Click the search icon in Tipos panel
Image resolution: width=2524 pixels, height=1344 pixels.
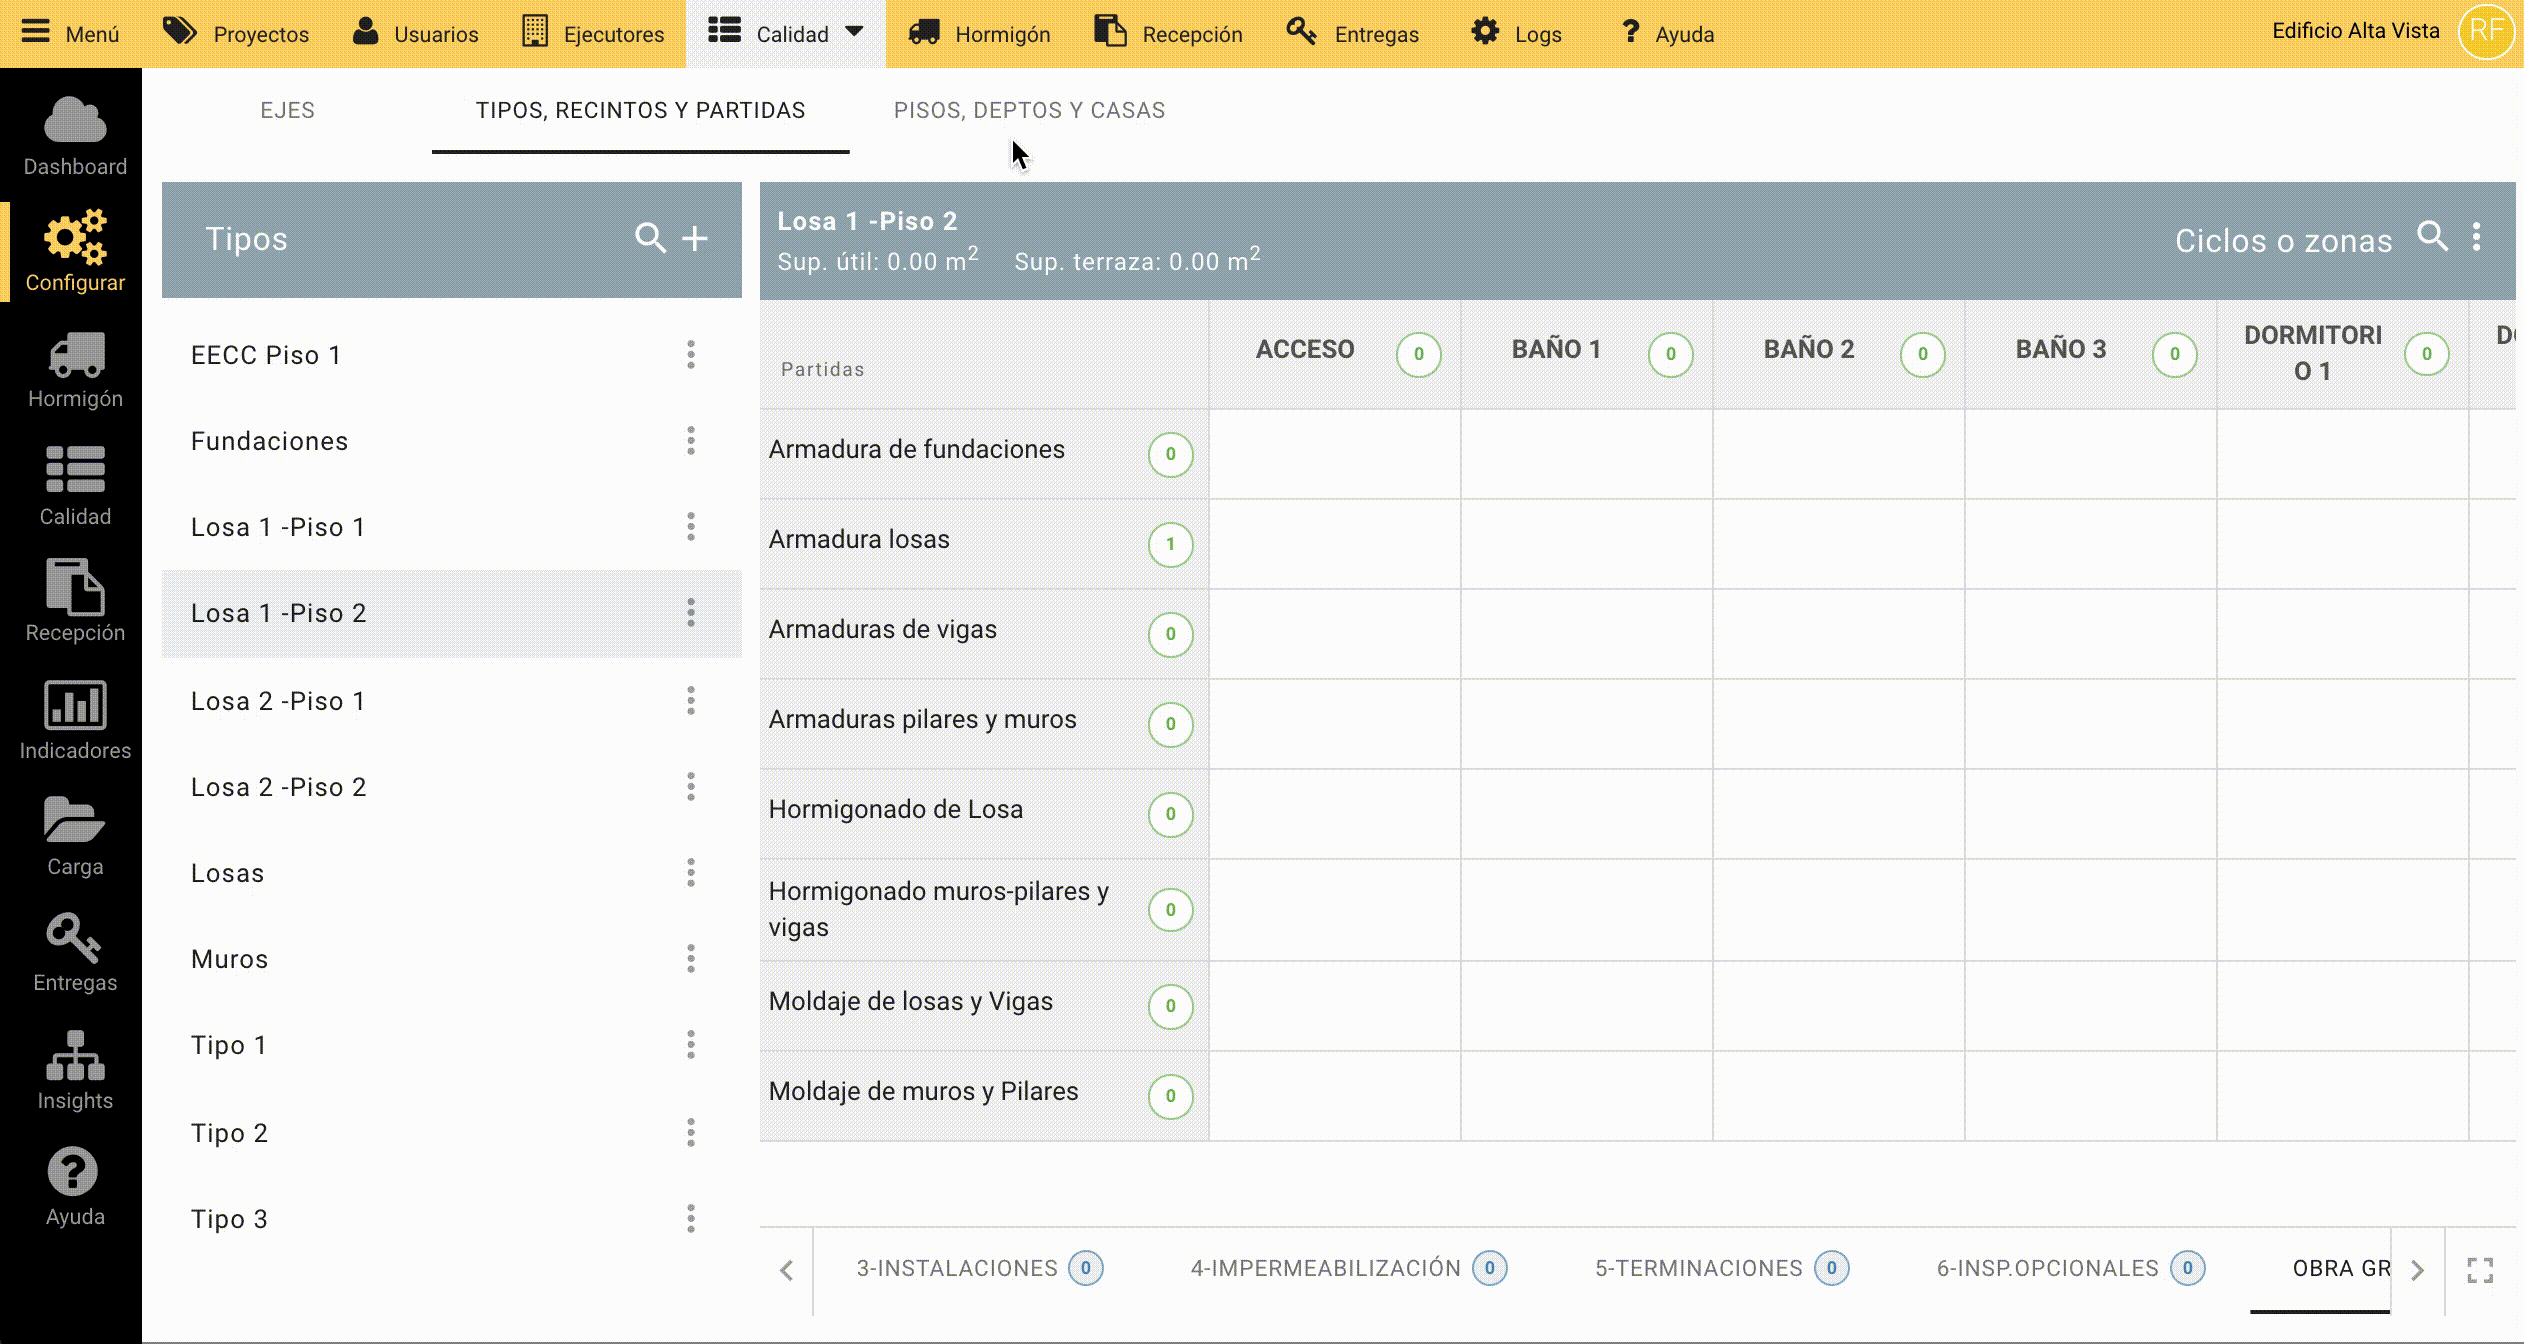coord(650,238)
